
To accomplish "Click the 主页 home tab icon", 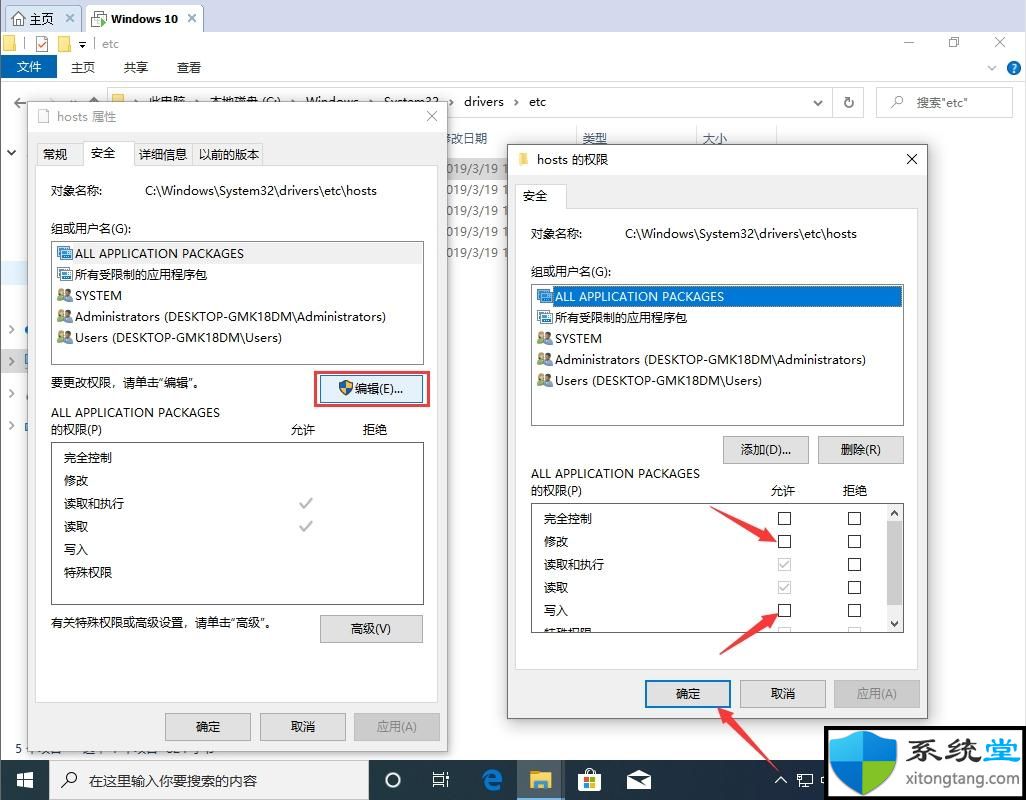I will pos(19,19).
